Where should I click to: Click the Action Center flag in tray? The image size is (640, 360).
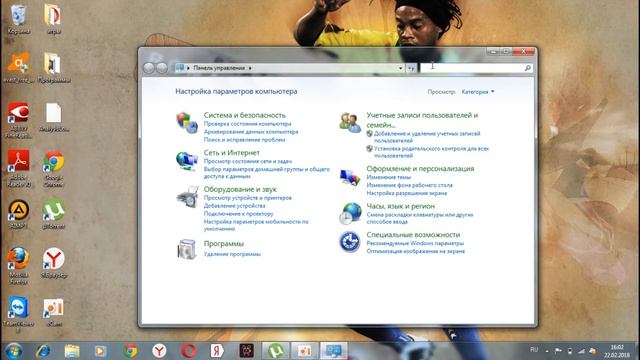[558, 351]
